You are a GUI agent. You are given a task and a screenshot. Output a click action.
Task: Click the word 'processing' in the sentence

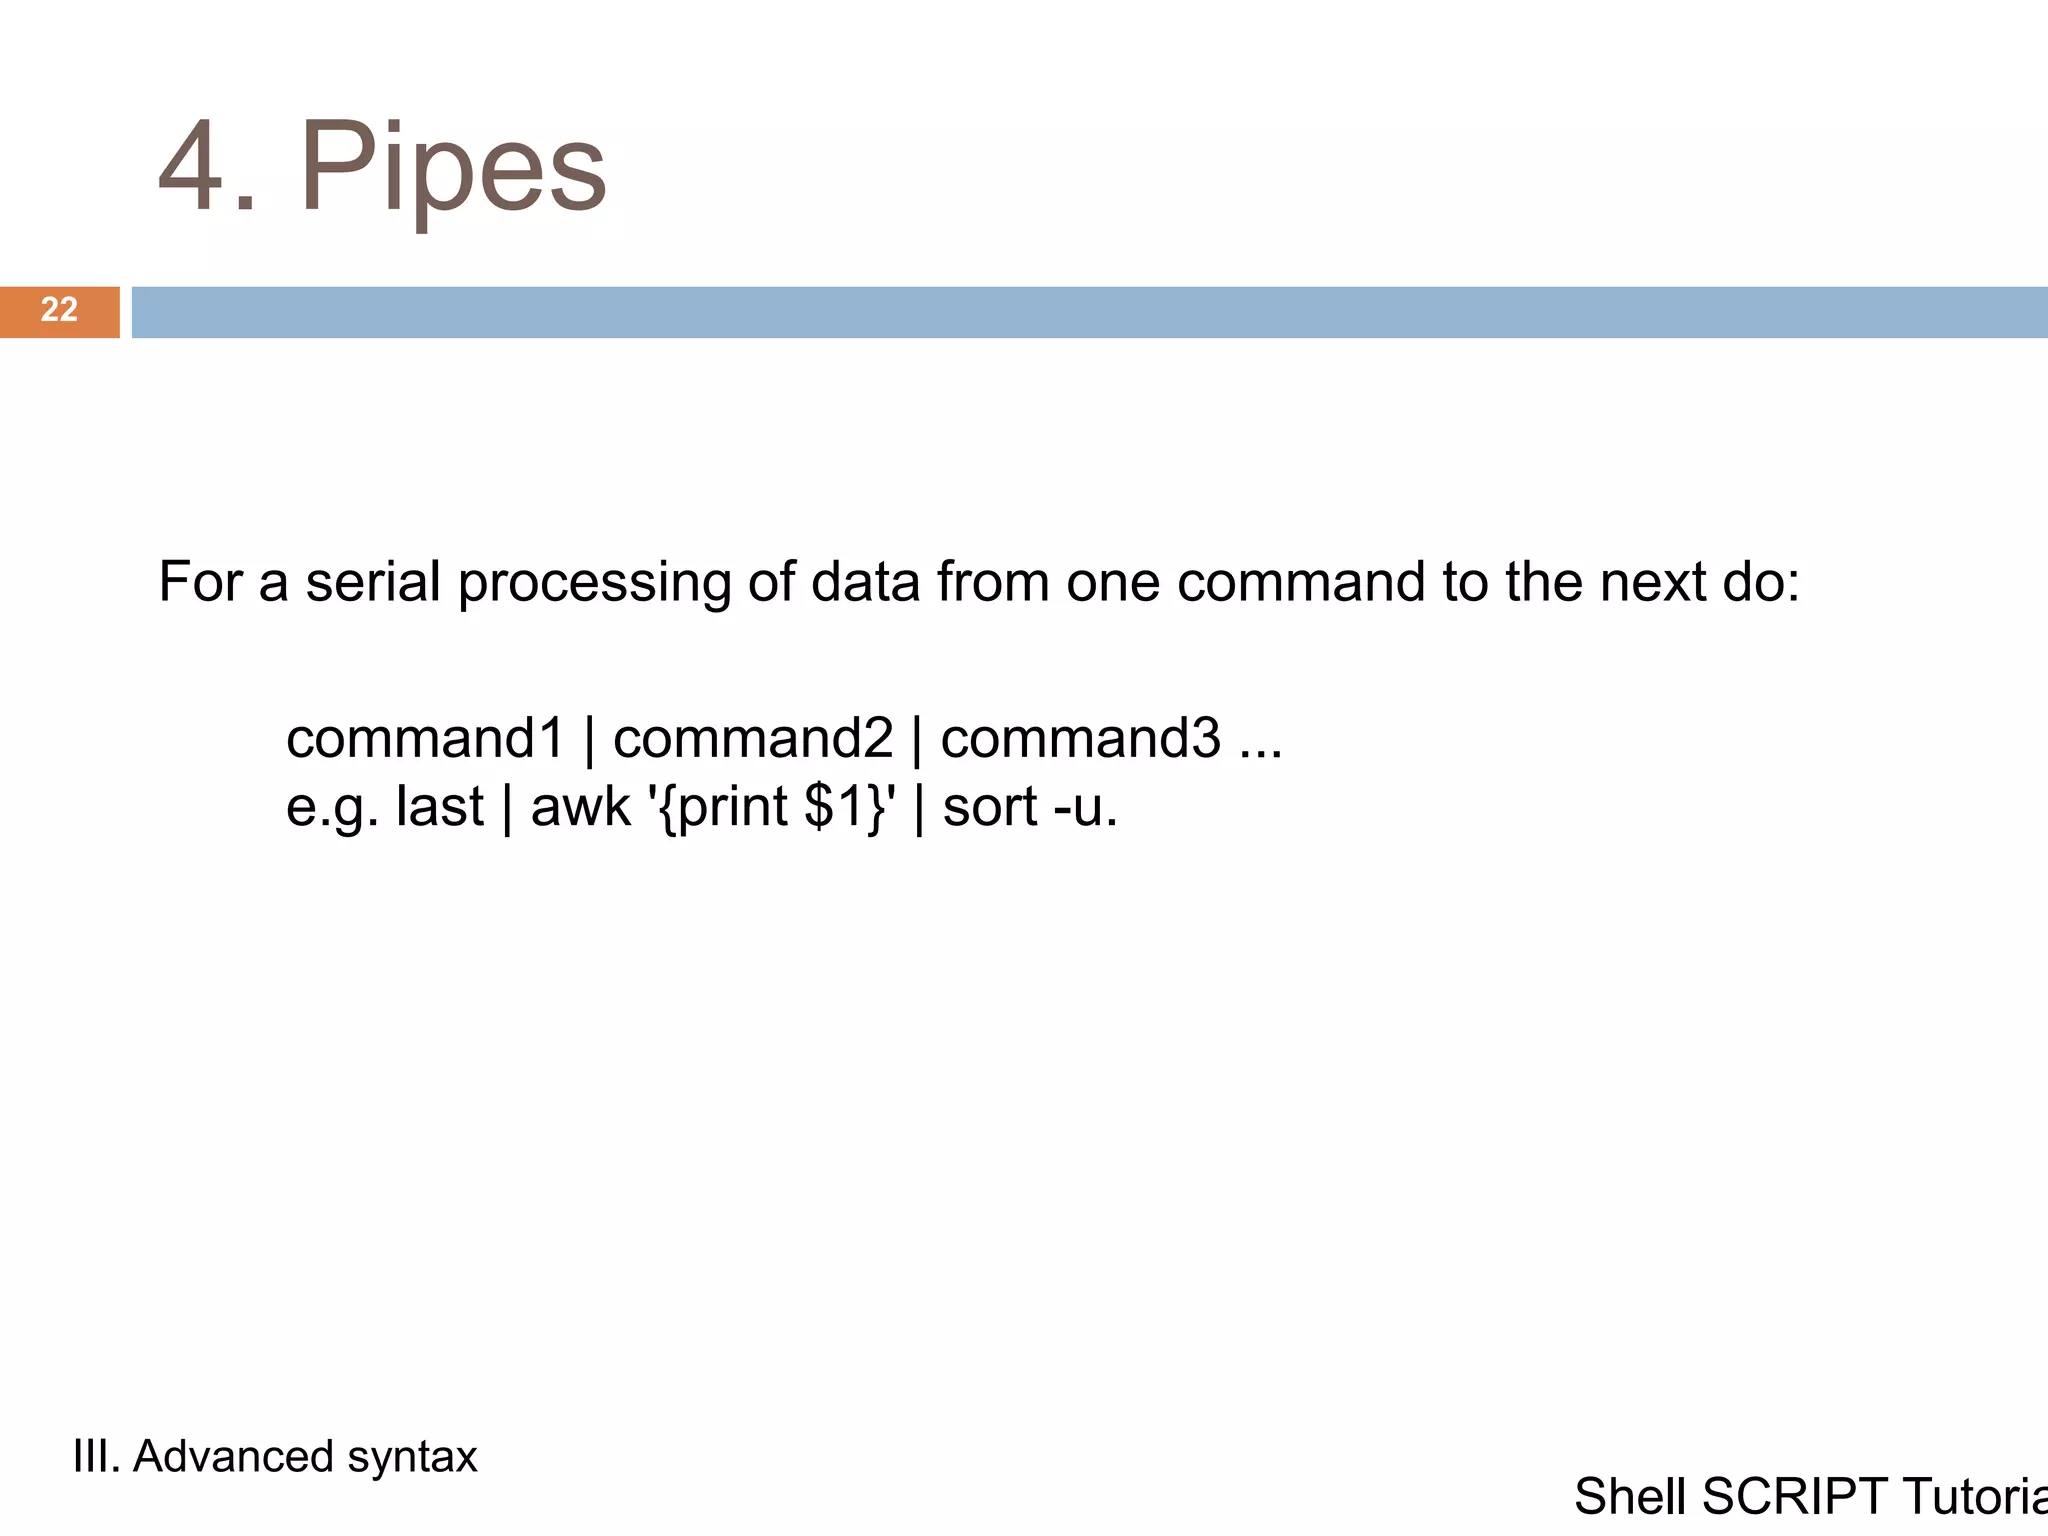pyautogui.click(x=595, y=584)
